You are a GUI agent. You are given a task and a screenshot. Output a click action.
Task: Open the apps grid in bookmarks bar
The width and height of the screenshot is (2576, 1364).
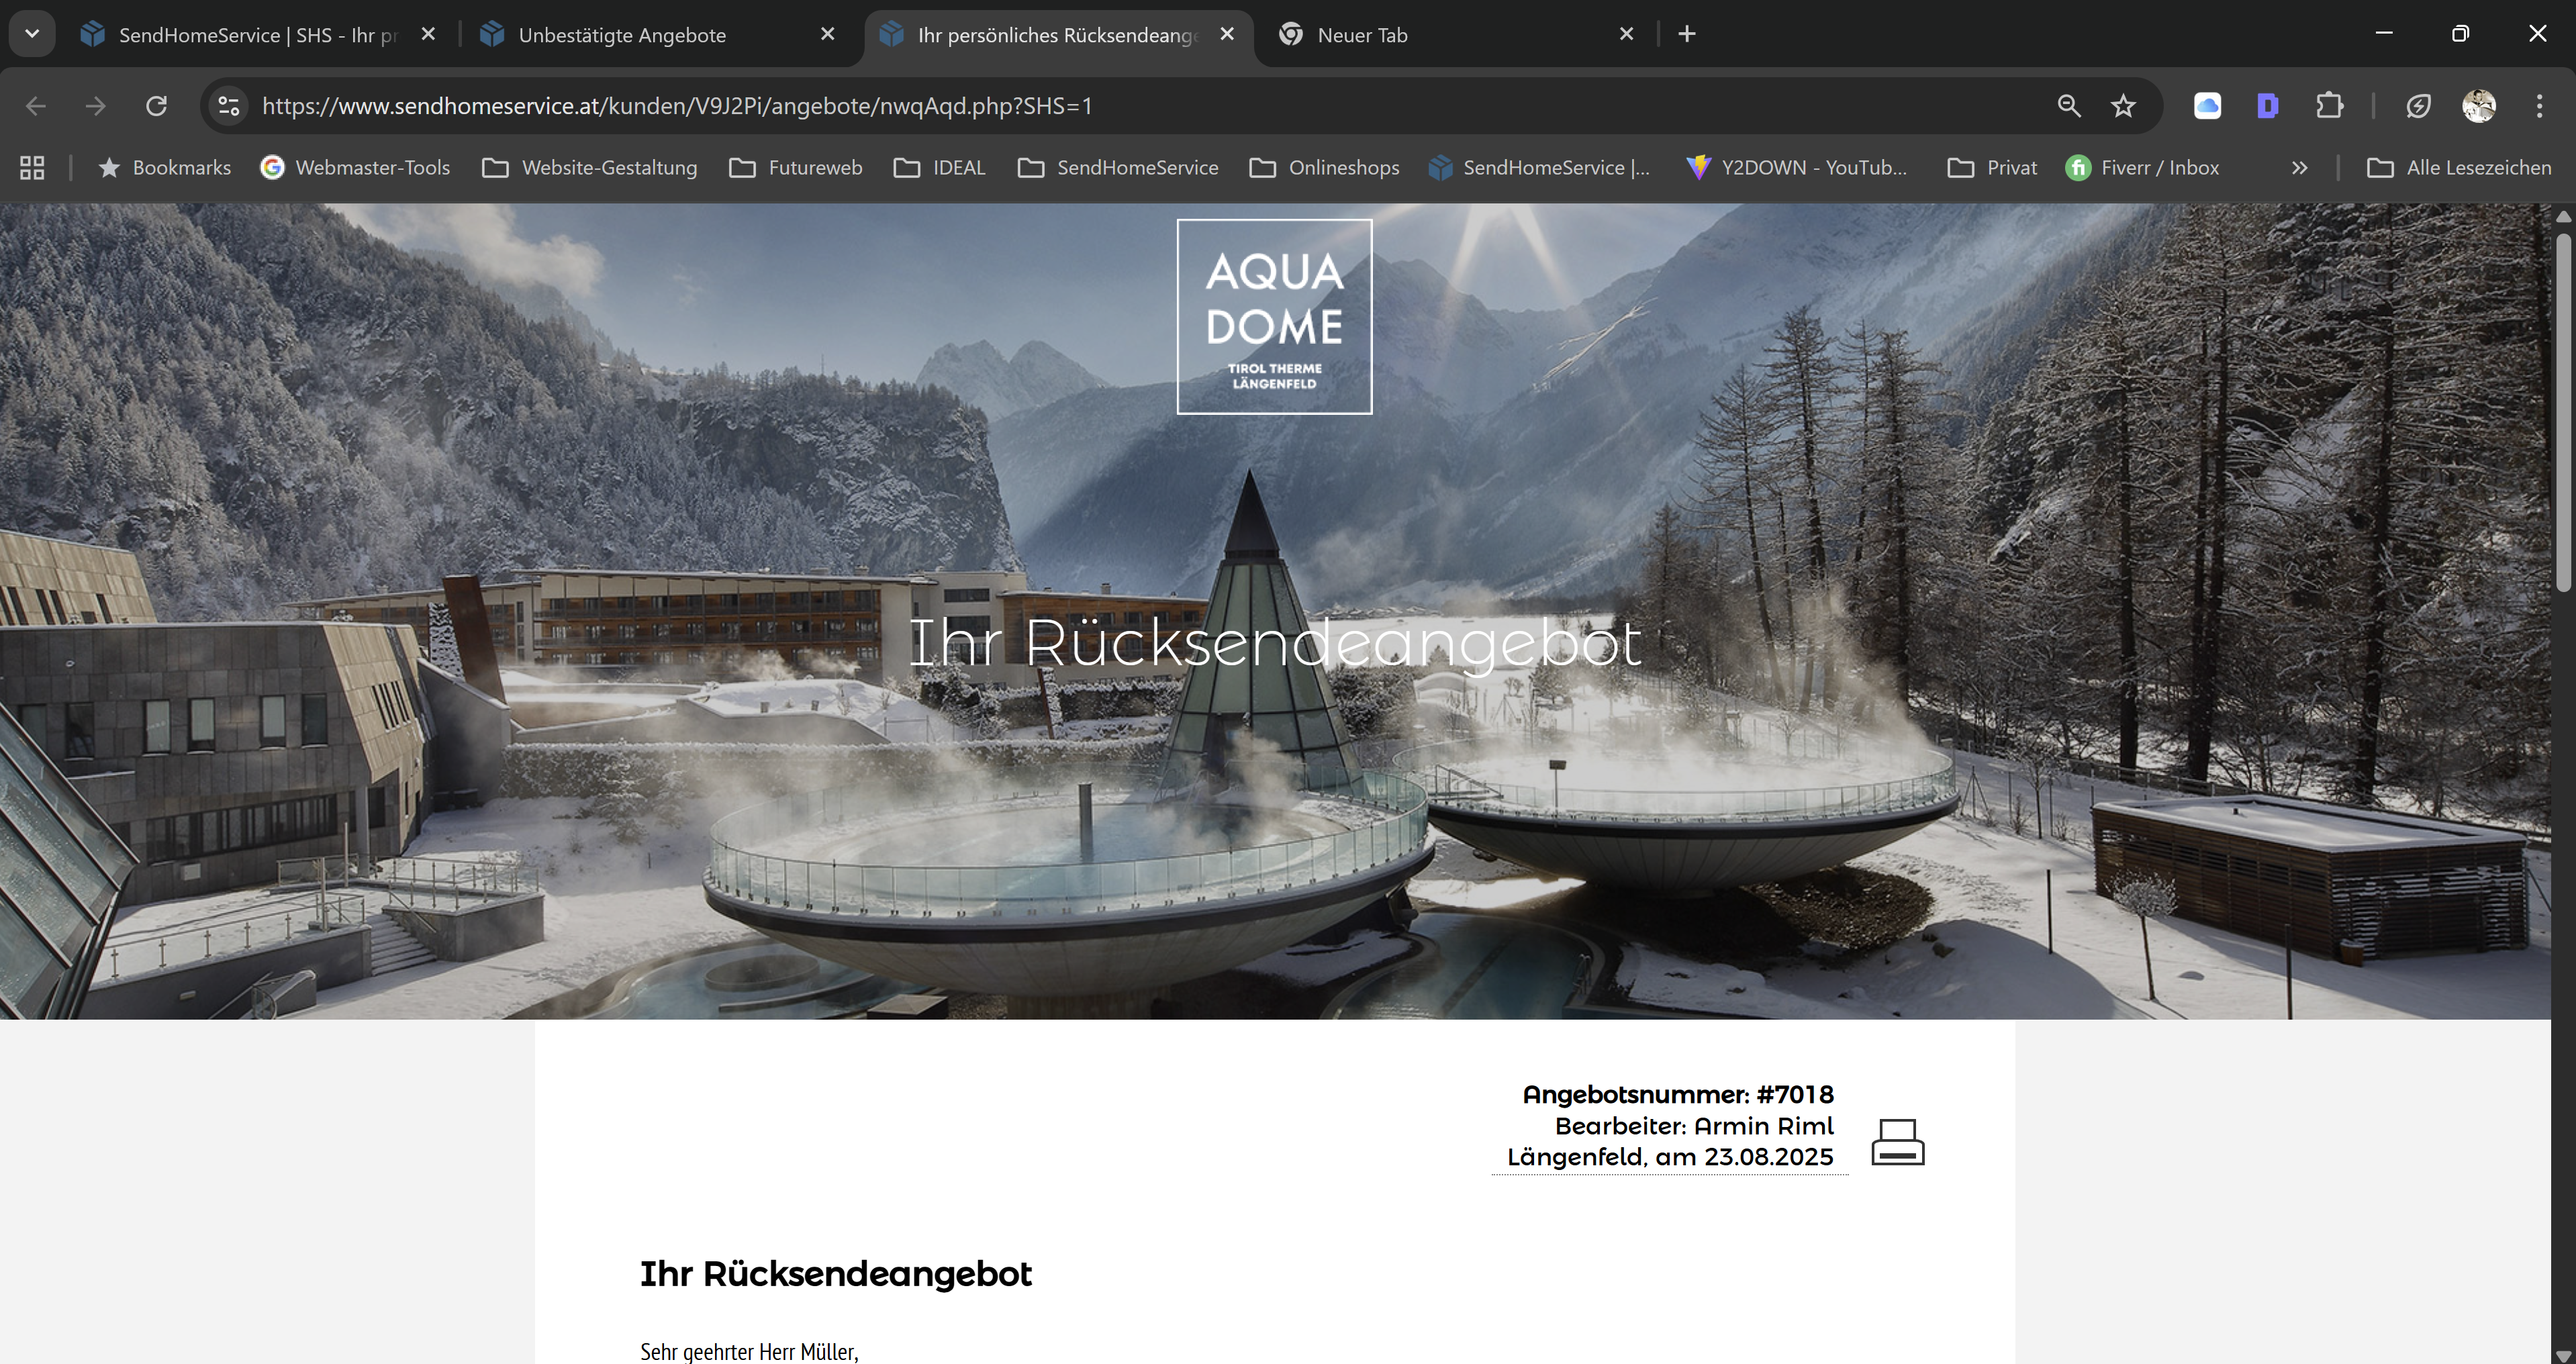point(32,168)
